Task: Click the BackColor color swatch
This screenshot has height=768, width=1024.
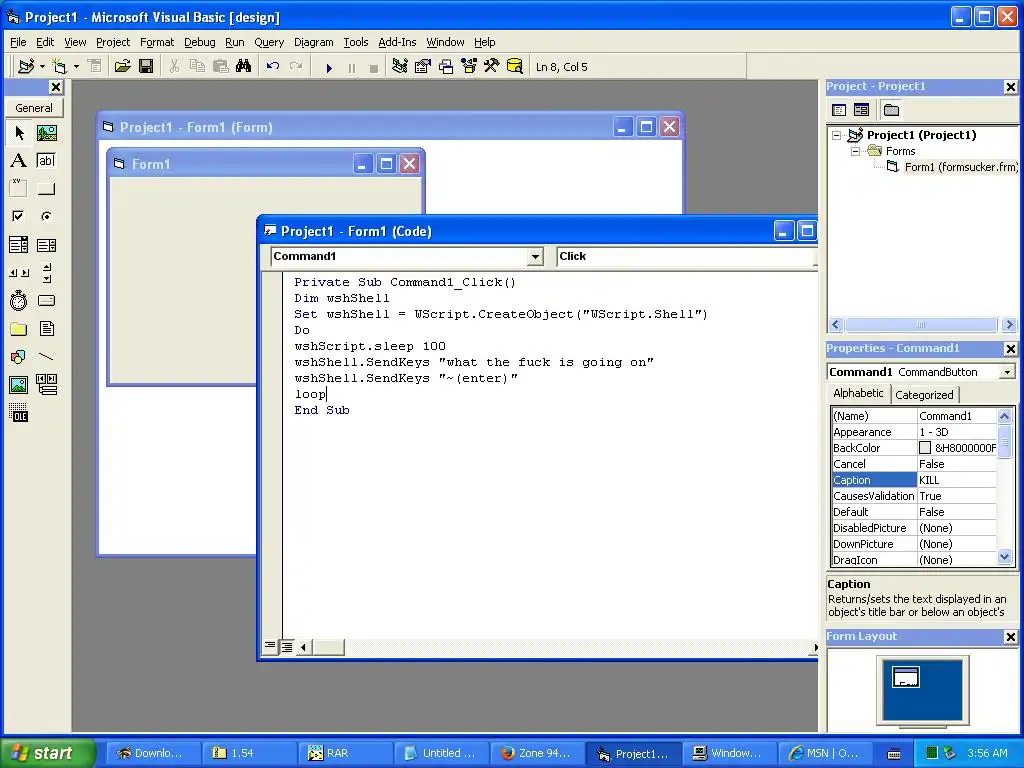Action: pos(925,448)
